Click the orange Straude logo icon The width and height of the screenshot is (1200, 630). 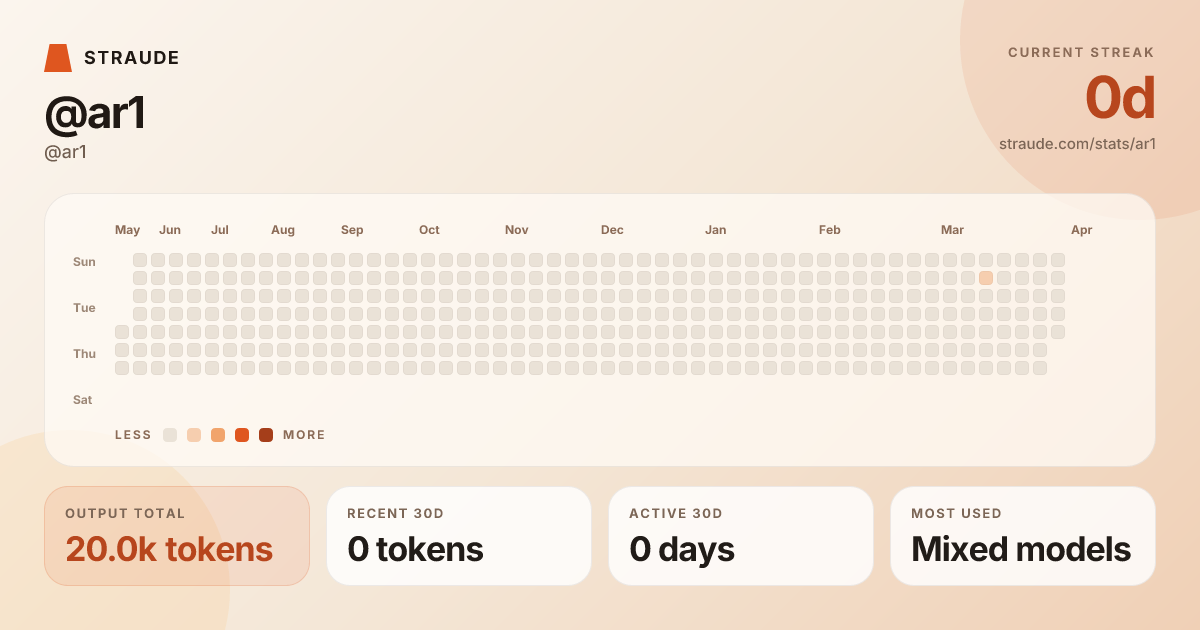point(58,58)
